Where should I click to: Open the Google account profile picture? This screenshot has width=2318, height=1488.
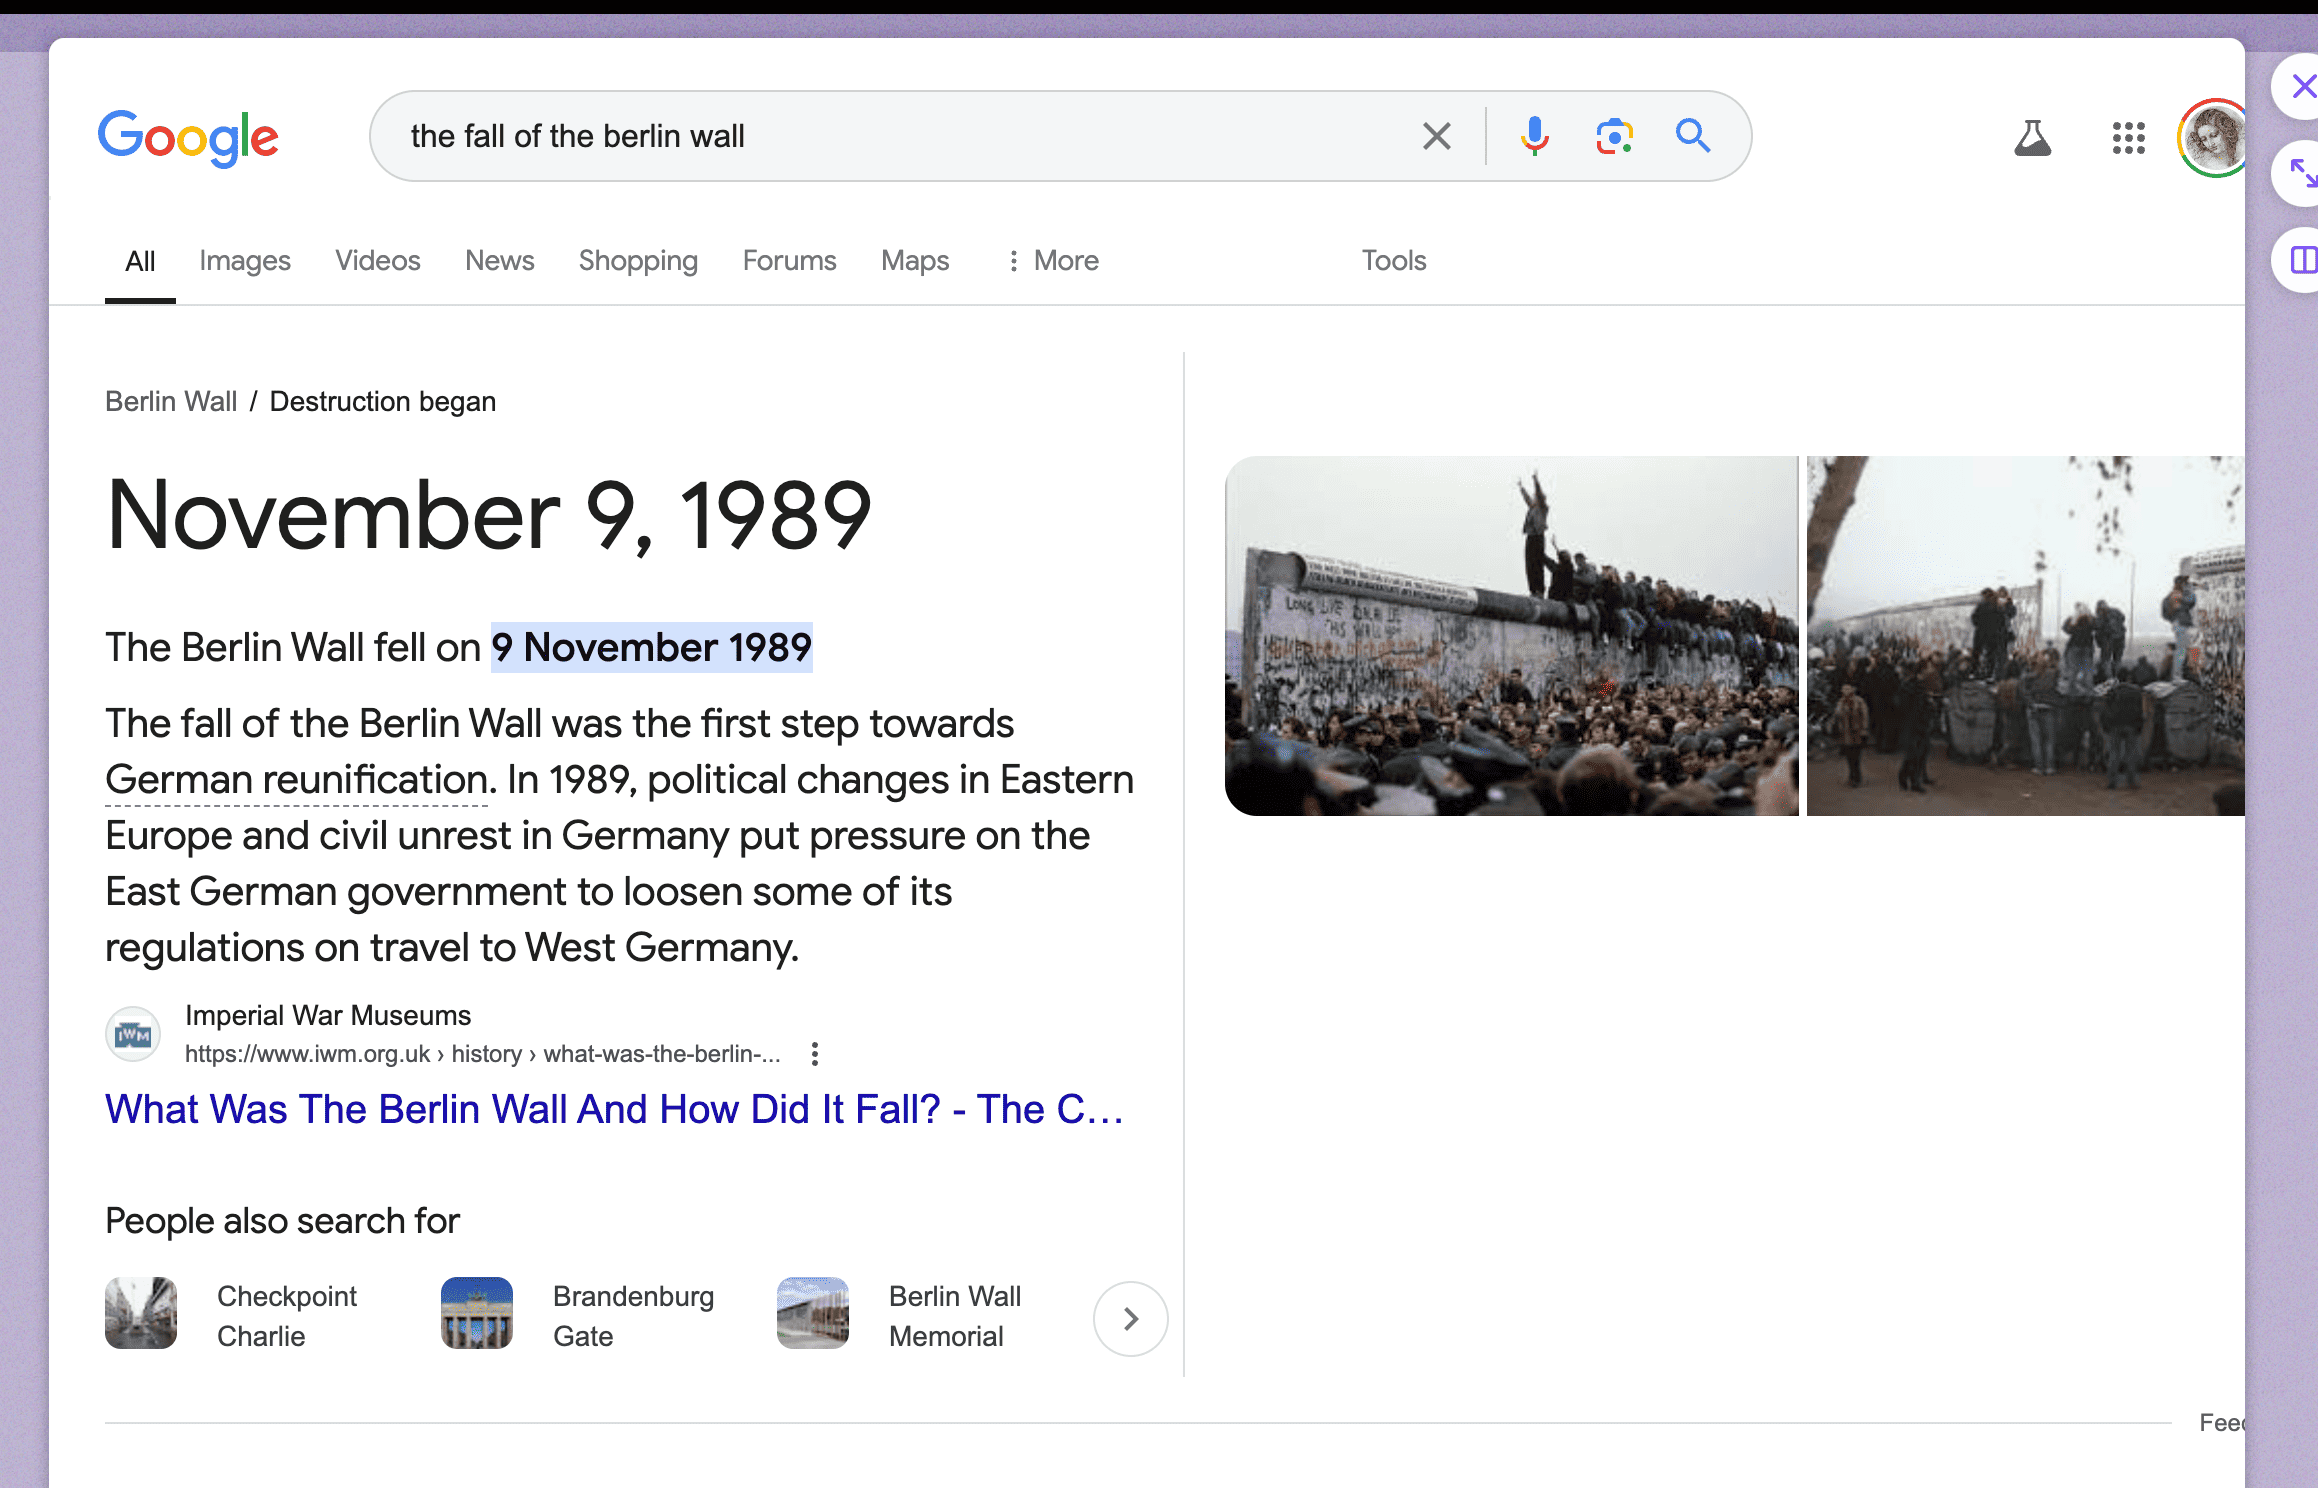point(2214,138)
